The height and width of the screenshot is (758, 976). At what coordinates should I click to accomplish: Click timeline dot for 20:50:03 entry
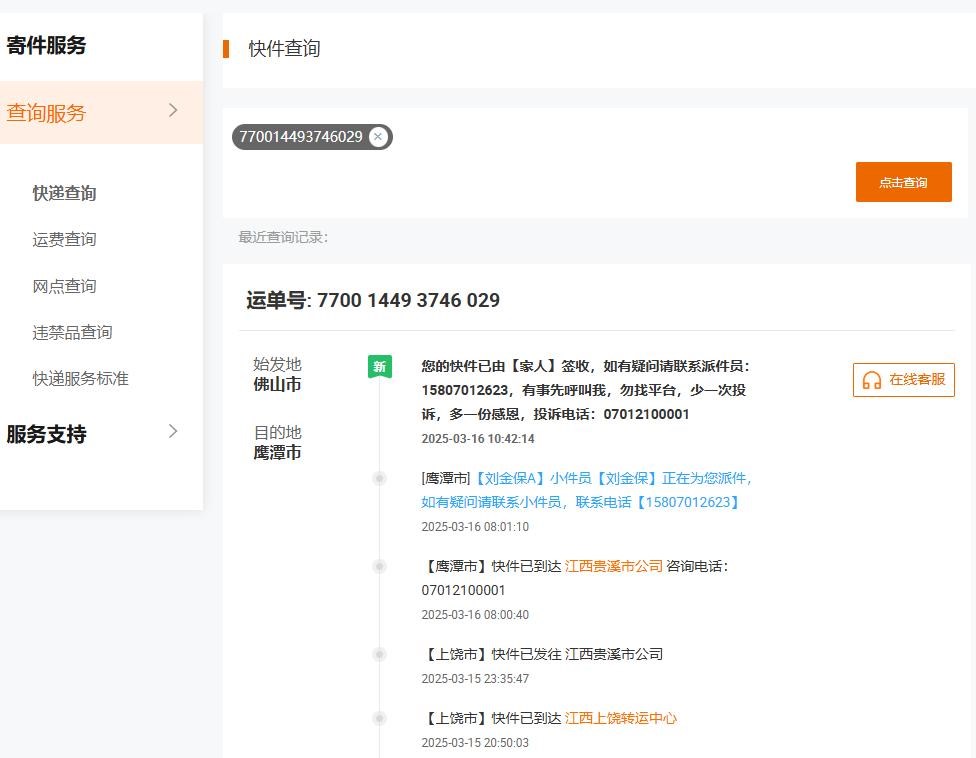379,718
